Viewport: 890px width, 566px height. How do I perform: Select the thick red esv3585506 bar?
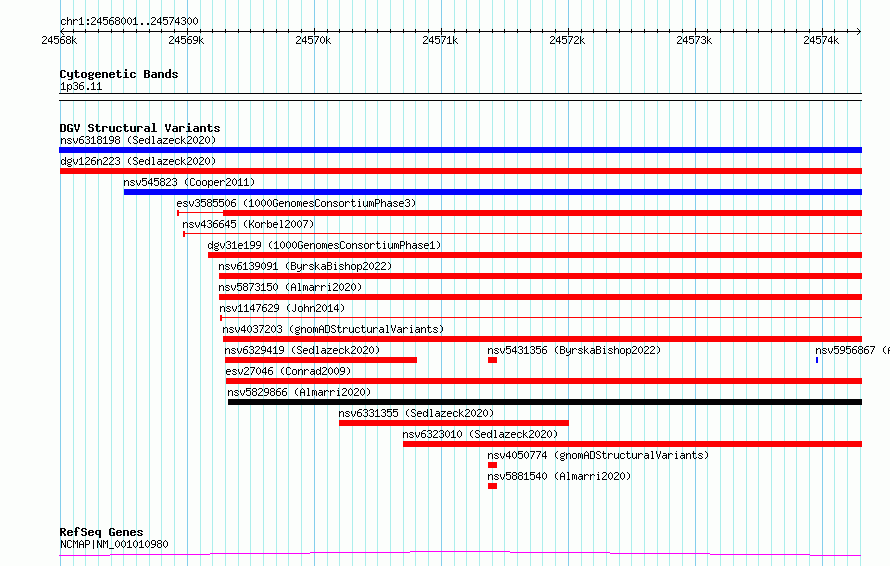542,213
